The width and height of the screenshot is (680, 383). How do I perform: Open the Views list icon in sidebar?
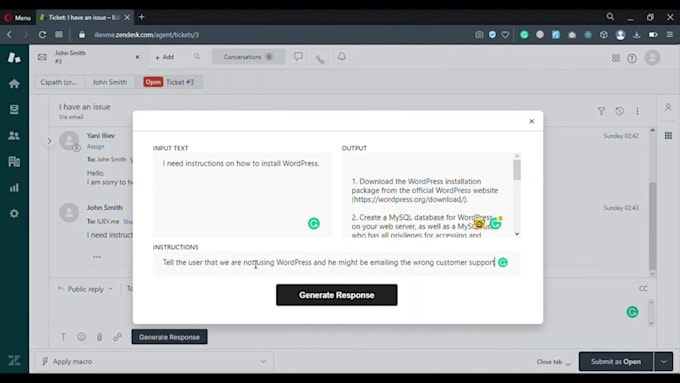pos(14,109)
